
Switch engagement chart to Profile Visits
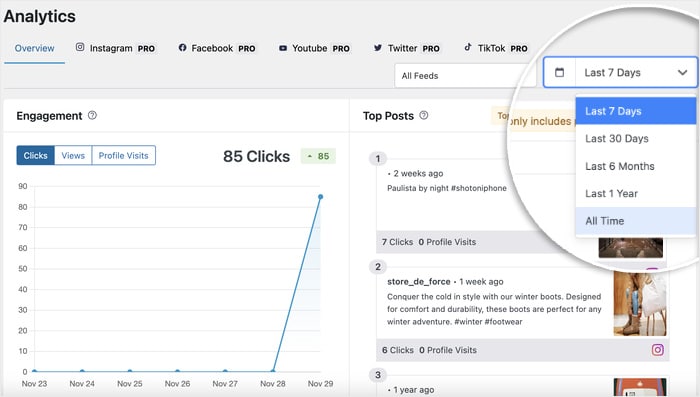click(x=124, y=155)
